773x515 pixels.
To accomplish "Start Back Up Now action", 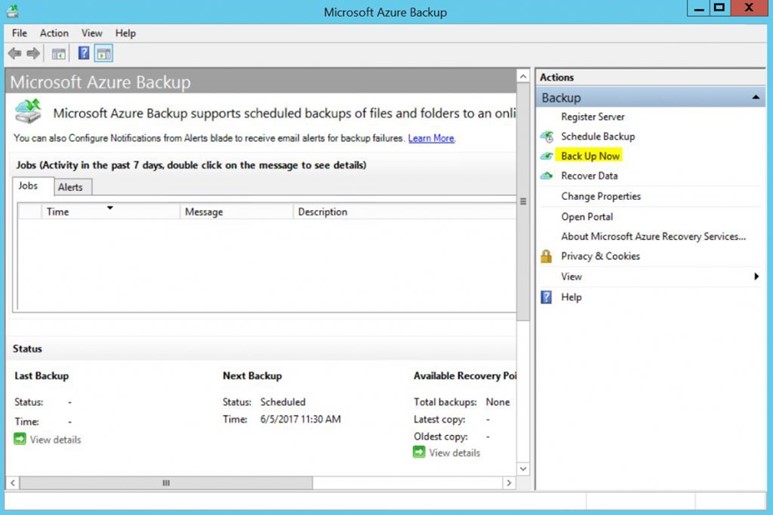I will [x=590, y=156].
